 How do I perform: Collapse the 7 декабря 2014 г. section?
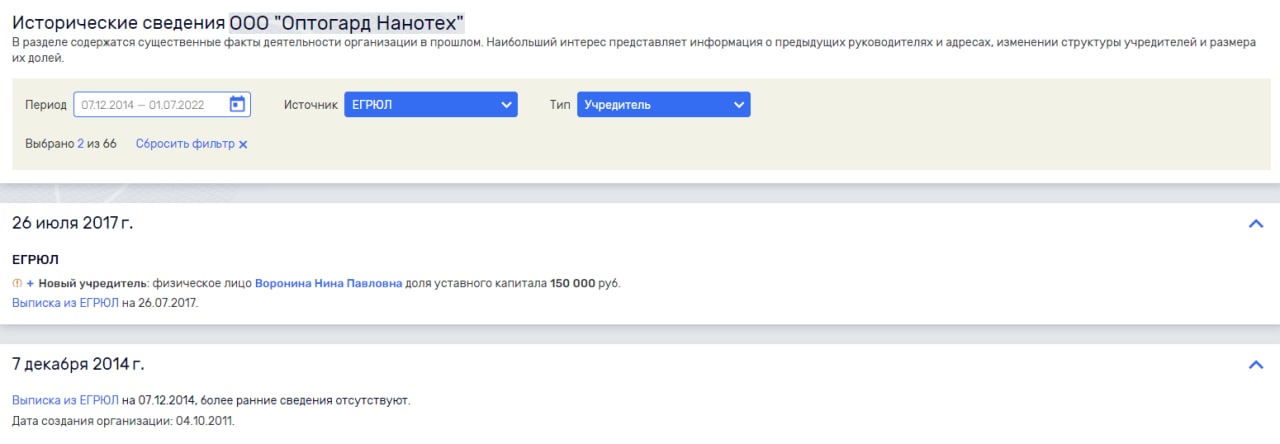(x=1257, y=365)
